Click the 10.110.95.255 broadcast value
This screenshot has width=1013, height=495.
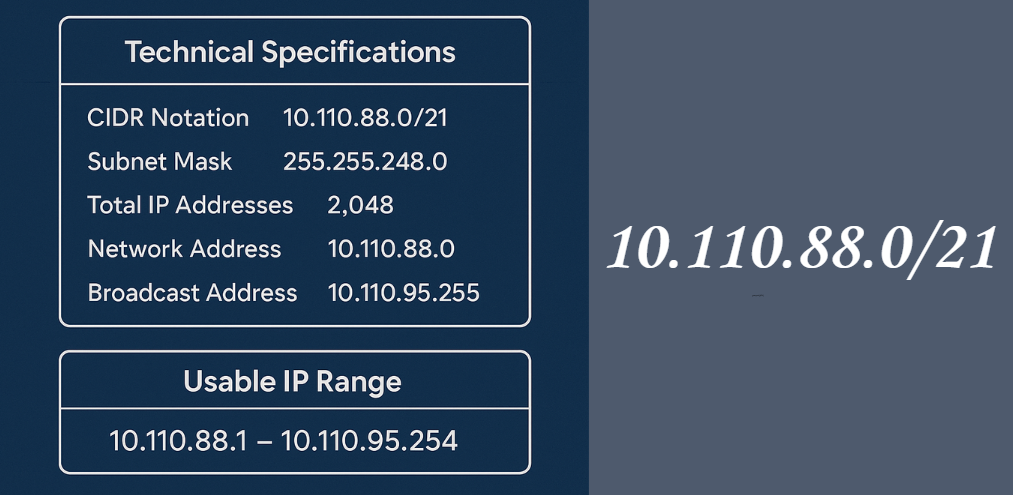[x=403, y=293]
